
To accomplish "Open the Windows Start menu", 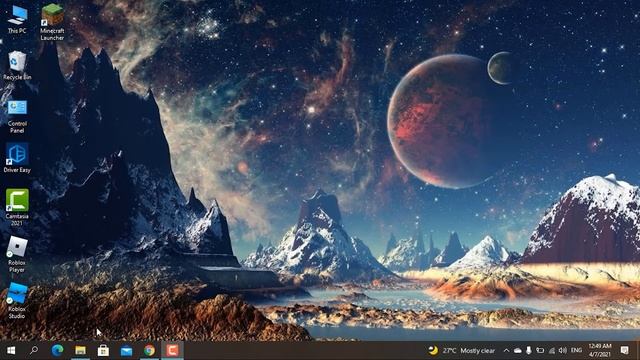I will 11,351.
